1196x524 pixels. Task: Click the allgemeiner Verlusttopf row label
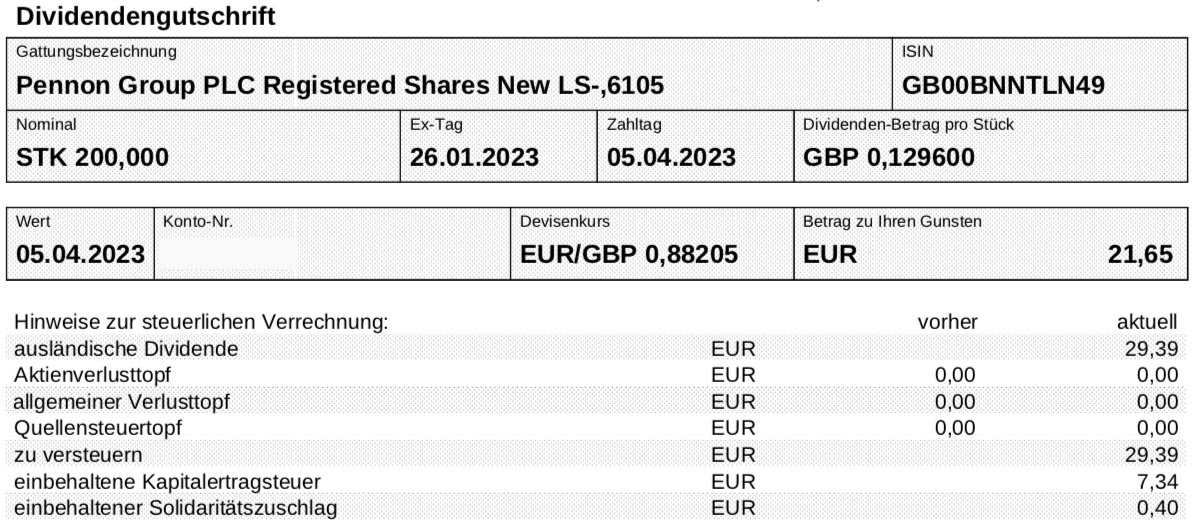[122, 402]
